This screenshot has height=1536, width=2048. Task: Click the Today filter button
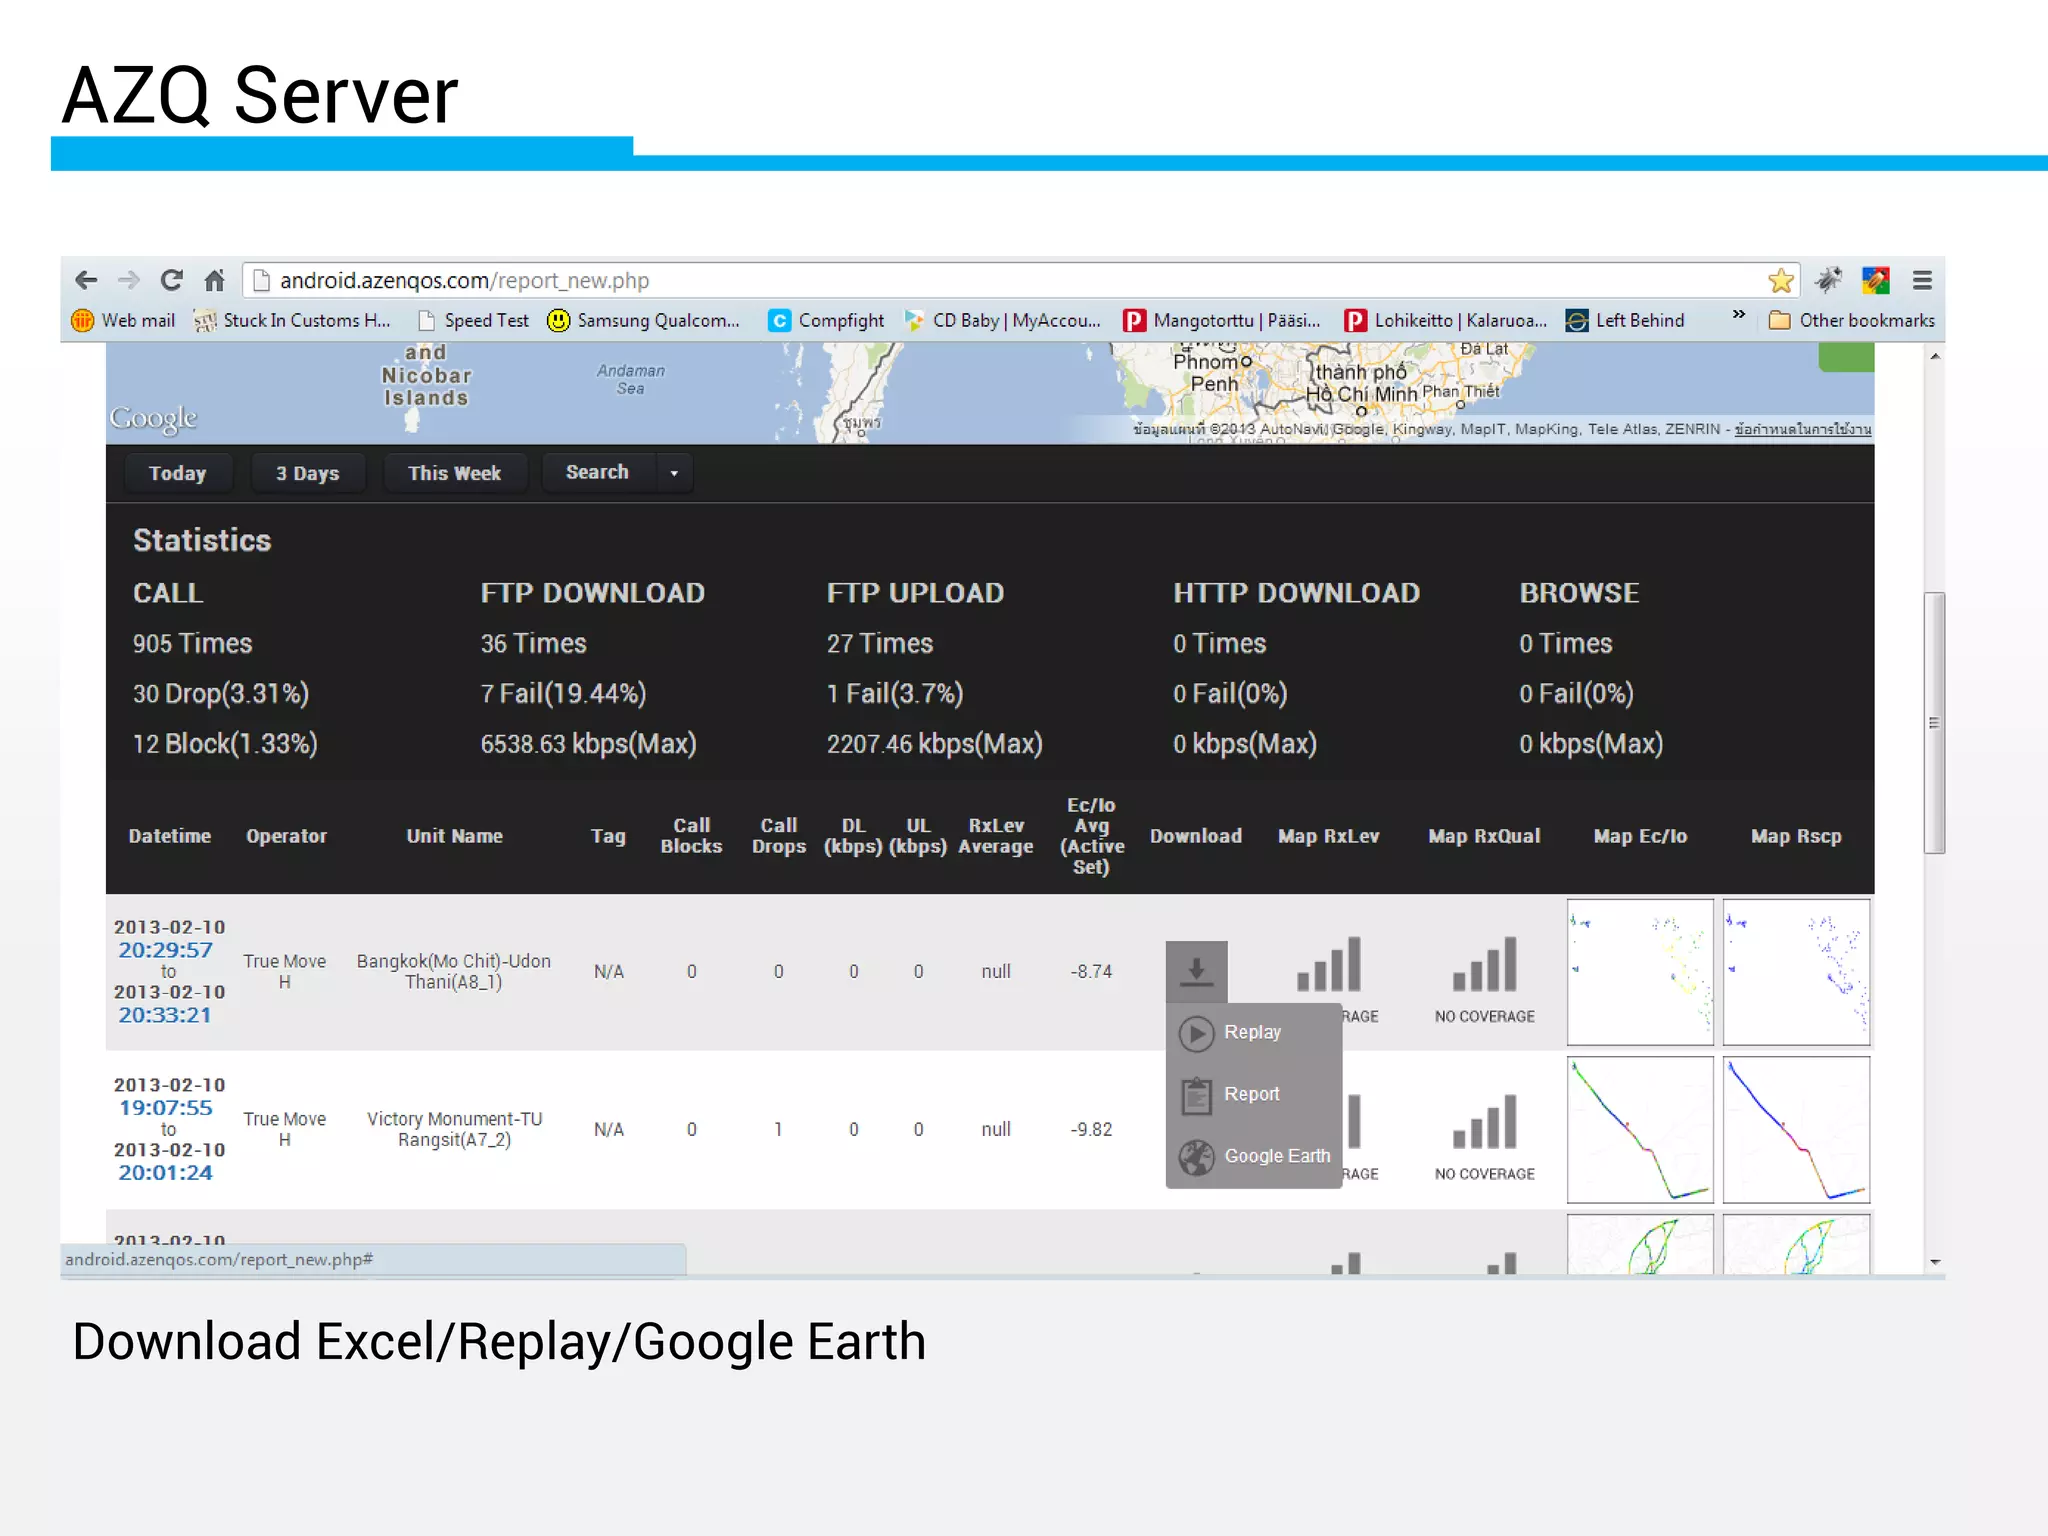(177, 473)
